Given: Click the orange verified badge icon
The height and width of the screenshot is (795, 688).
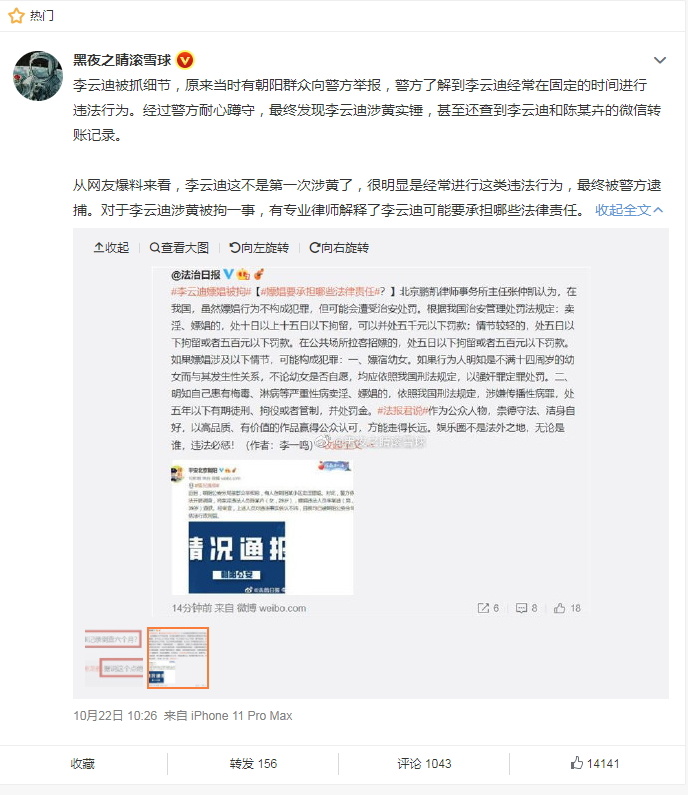Looking at the screenshot, I should (185, 60).
